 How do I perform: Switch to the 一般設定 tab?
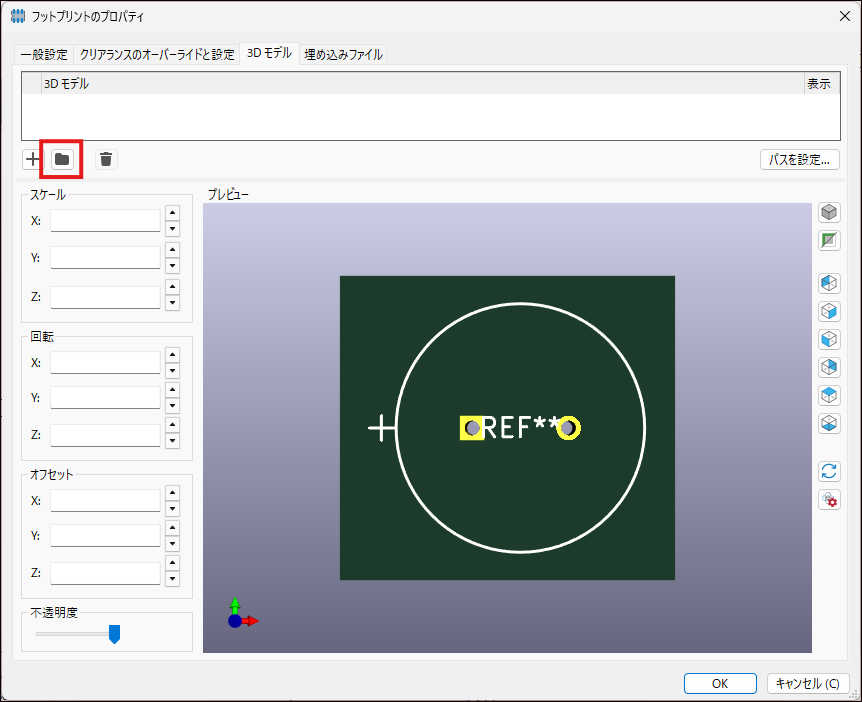click(x=44, y=55)
